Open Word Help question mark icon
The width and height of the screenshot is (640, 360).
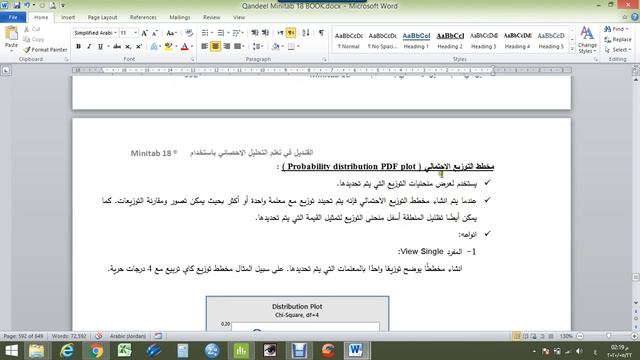(635, 17)
